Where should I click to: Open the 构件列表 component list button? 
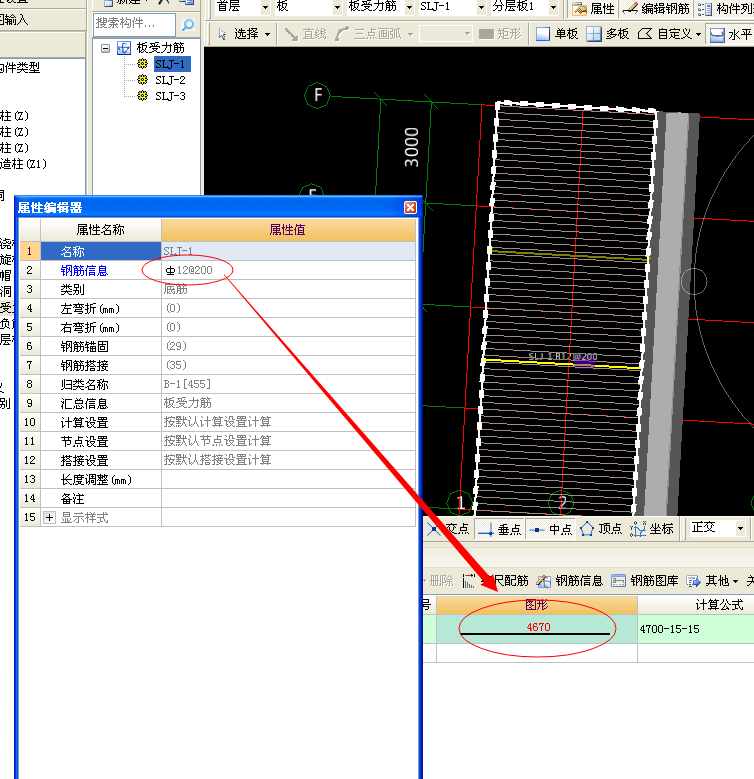[x=725, y=8]
